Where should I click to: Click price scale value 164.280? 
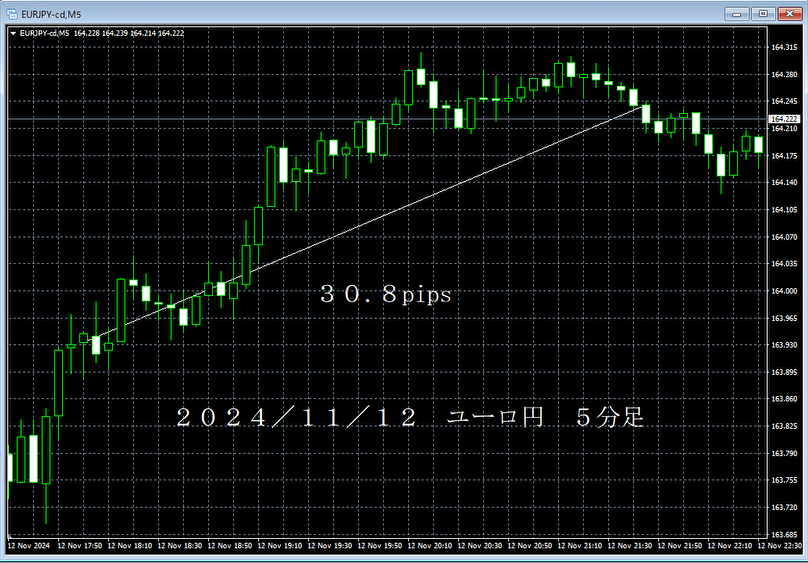[x=784, y=75]
